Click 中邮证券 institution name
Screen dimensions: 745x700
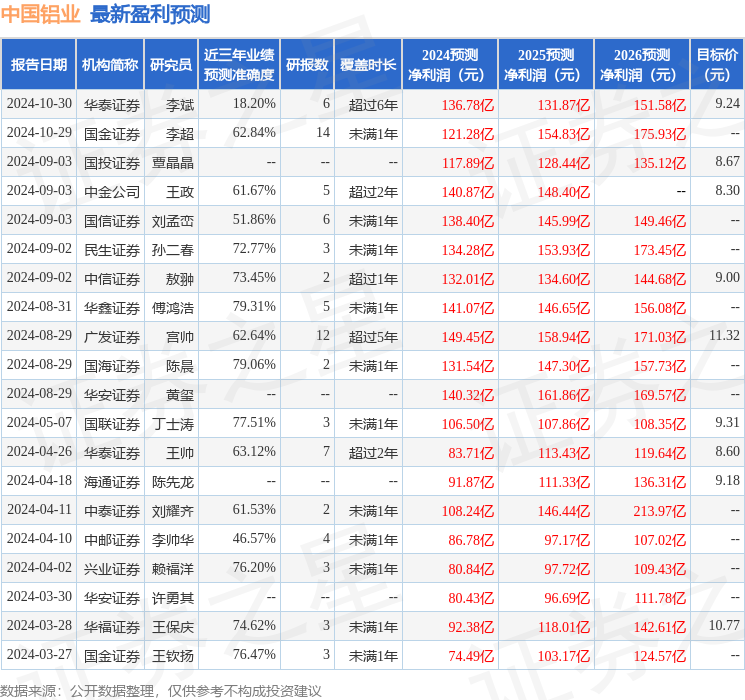(x=112, y=540)
